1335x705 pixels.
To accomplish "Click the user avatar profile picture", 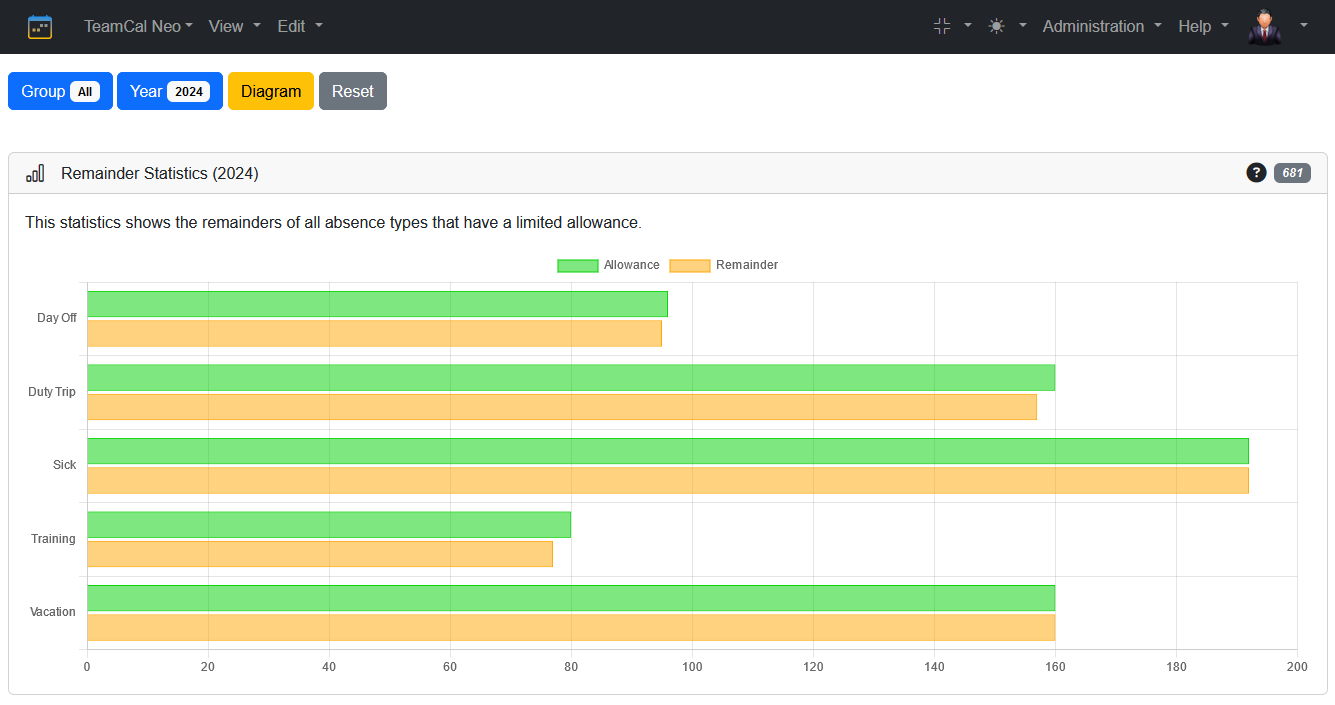I will point(1264,27).
